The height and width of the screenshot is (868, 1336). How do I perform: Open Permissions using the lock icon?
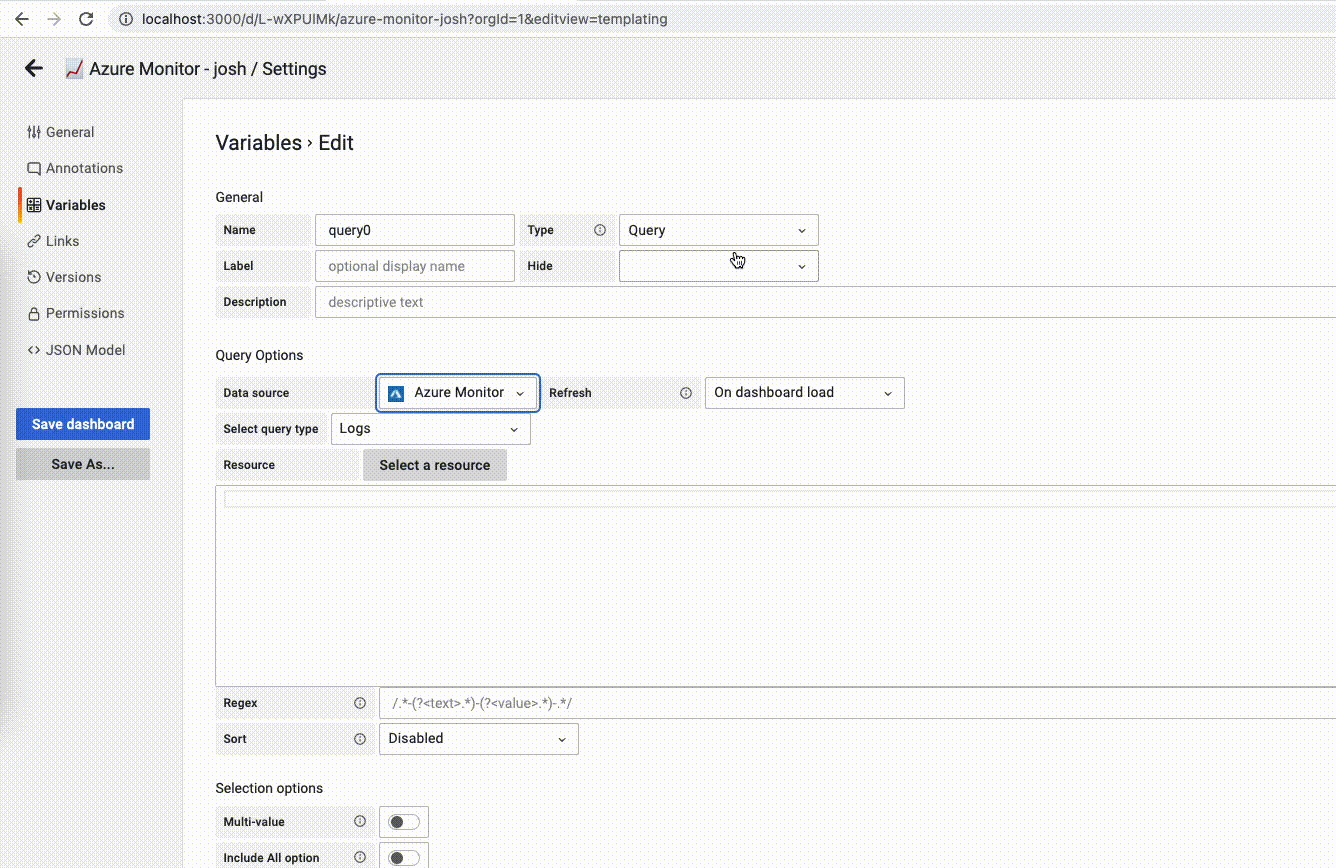[x=34, y=313]
